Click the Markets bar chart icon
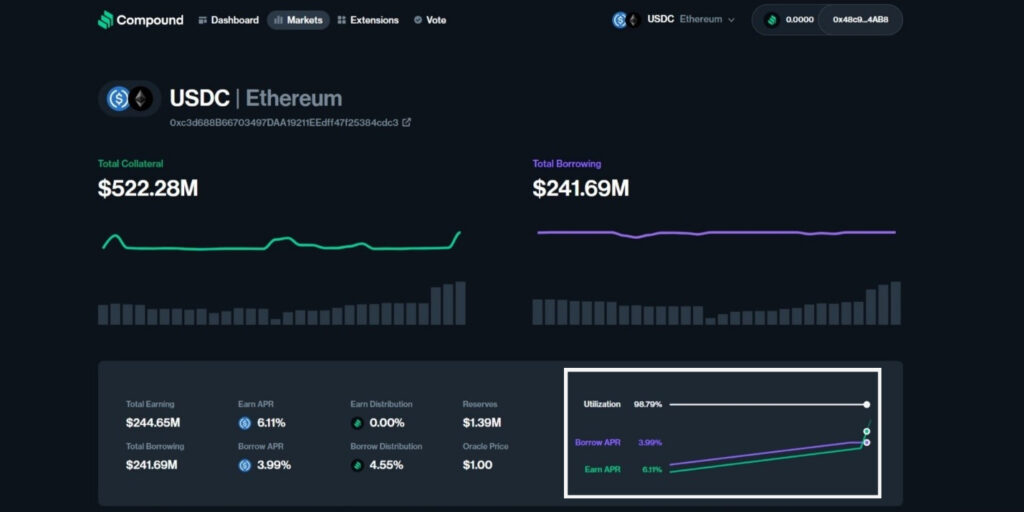The height and width of the screenshot is (512, 1024). pos(278,20)
